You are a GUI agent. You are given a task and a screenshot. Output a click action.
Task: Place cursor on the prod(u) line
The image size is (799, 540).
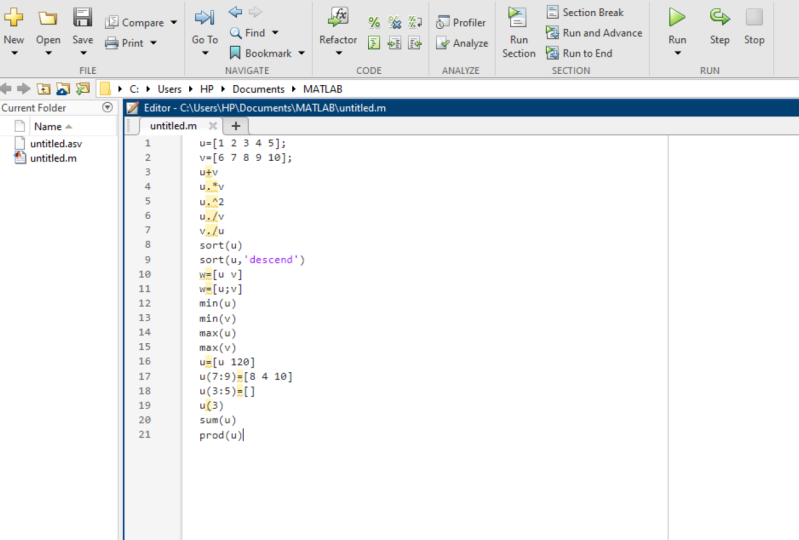221,435
